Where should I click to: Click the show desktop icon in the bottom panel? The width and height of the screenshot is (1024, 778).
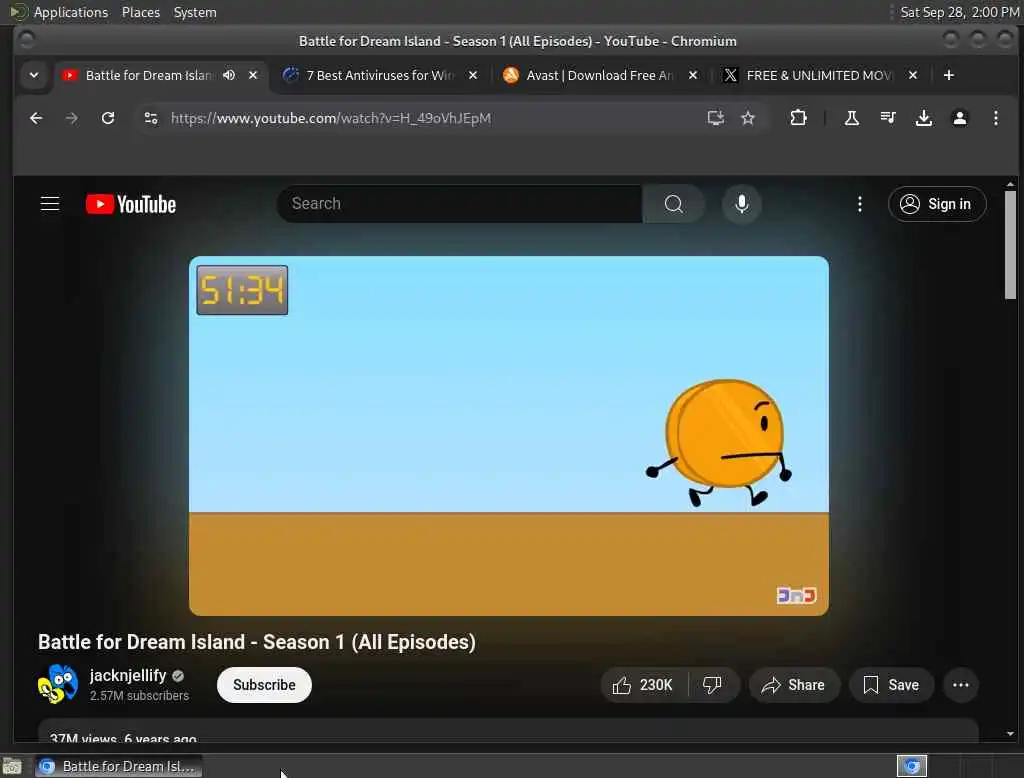[x=12, y=766]
